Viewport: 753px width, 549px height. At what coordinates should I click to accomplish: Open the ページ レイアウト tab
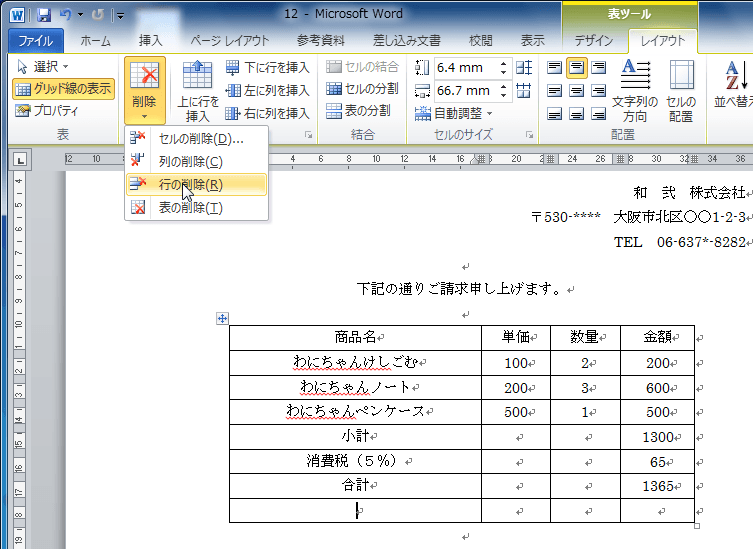230,41
